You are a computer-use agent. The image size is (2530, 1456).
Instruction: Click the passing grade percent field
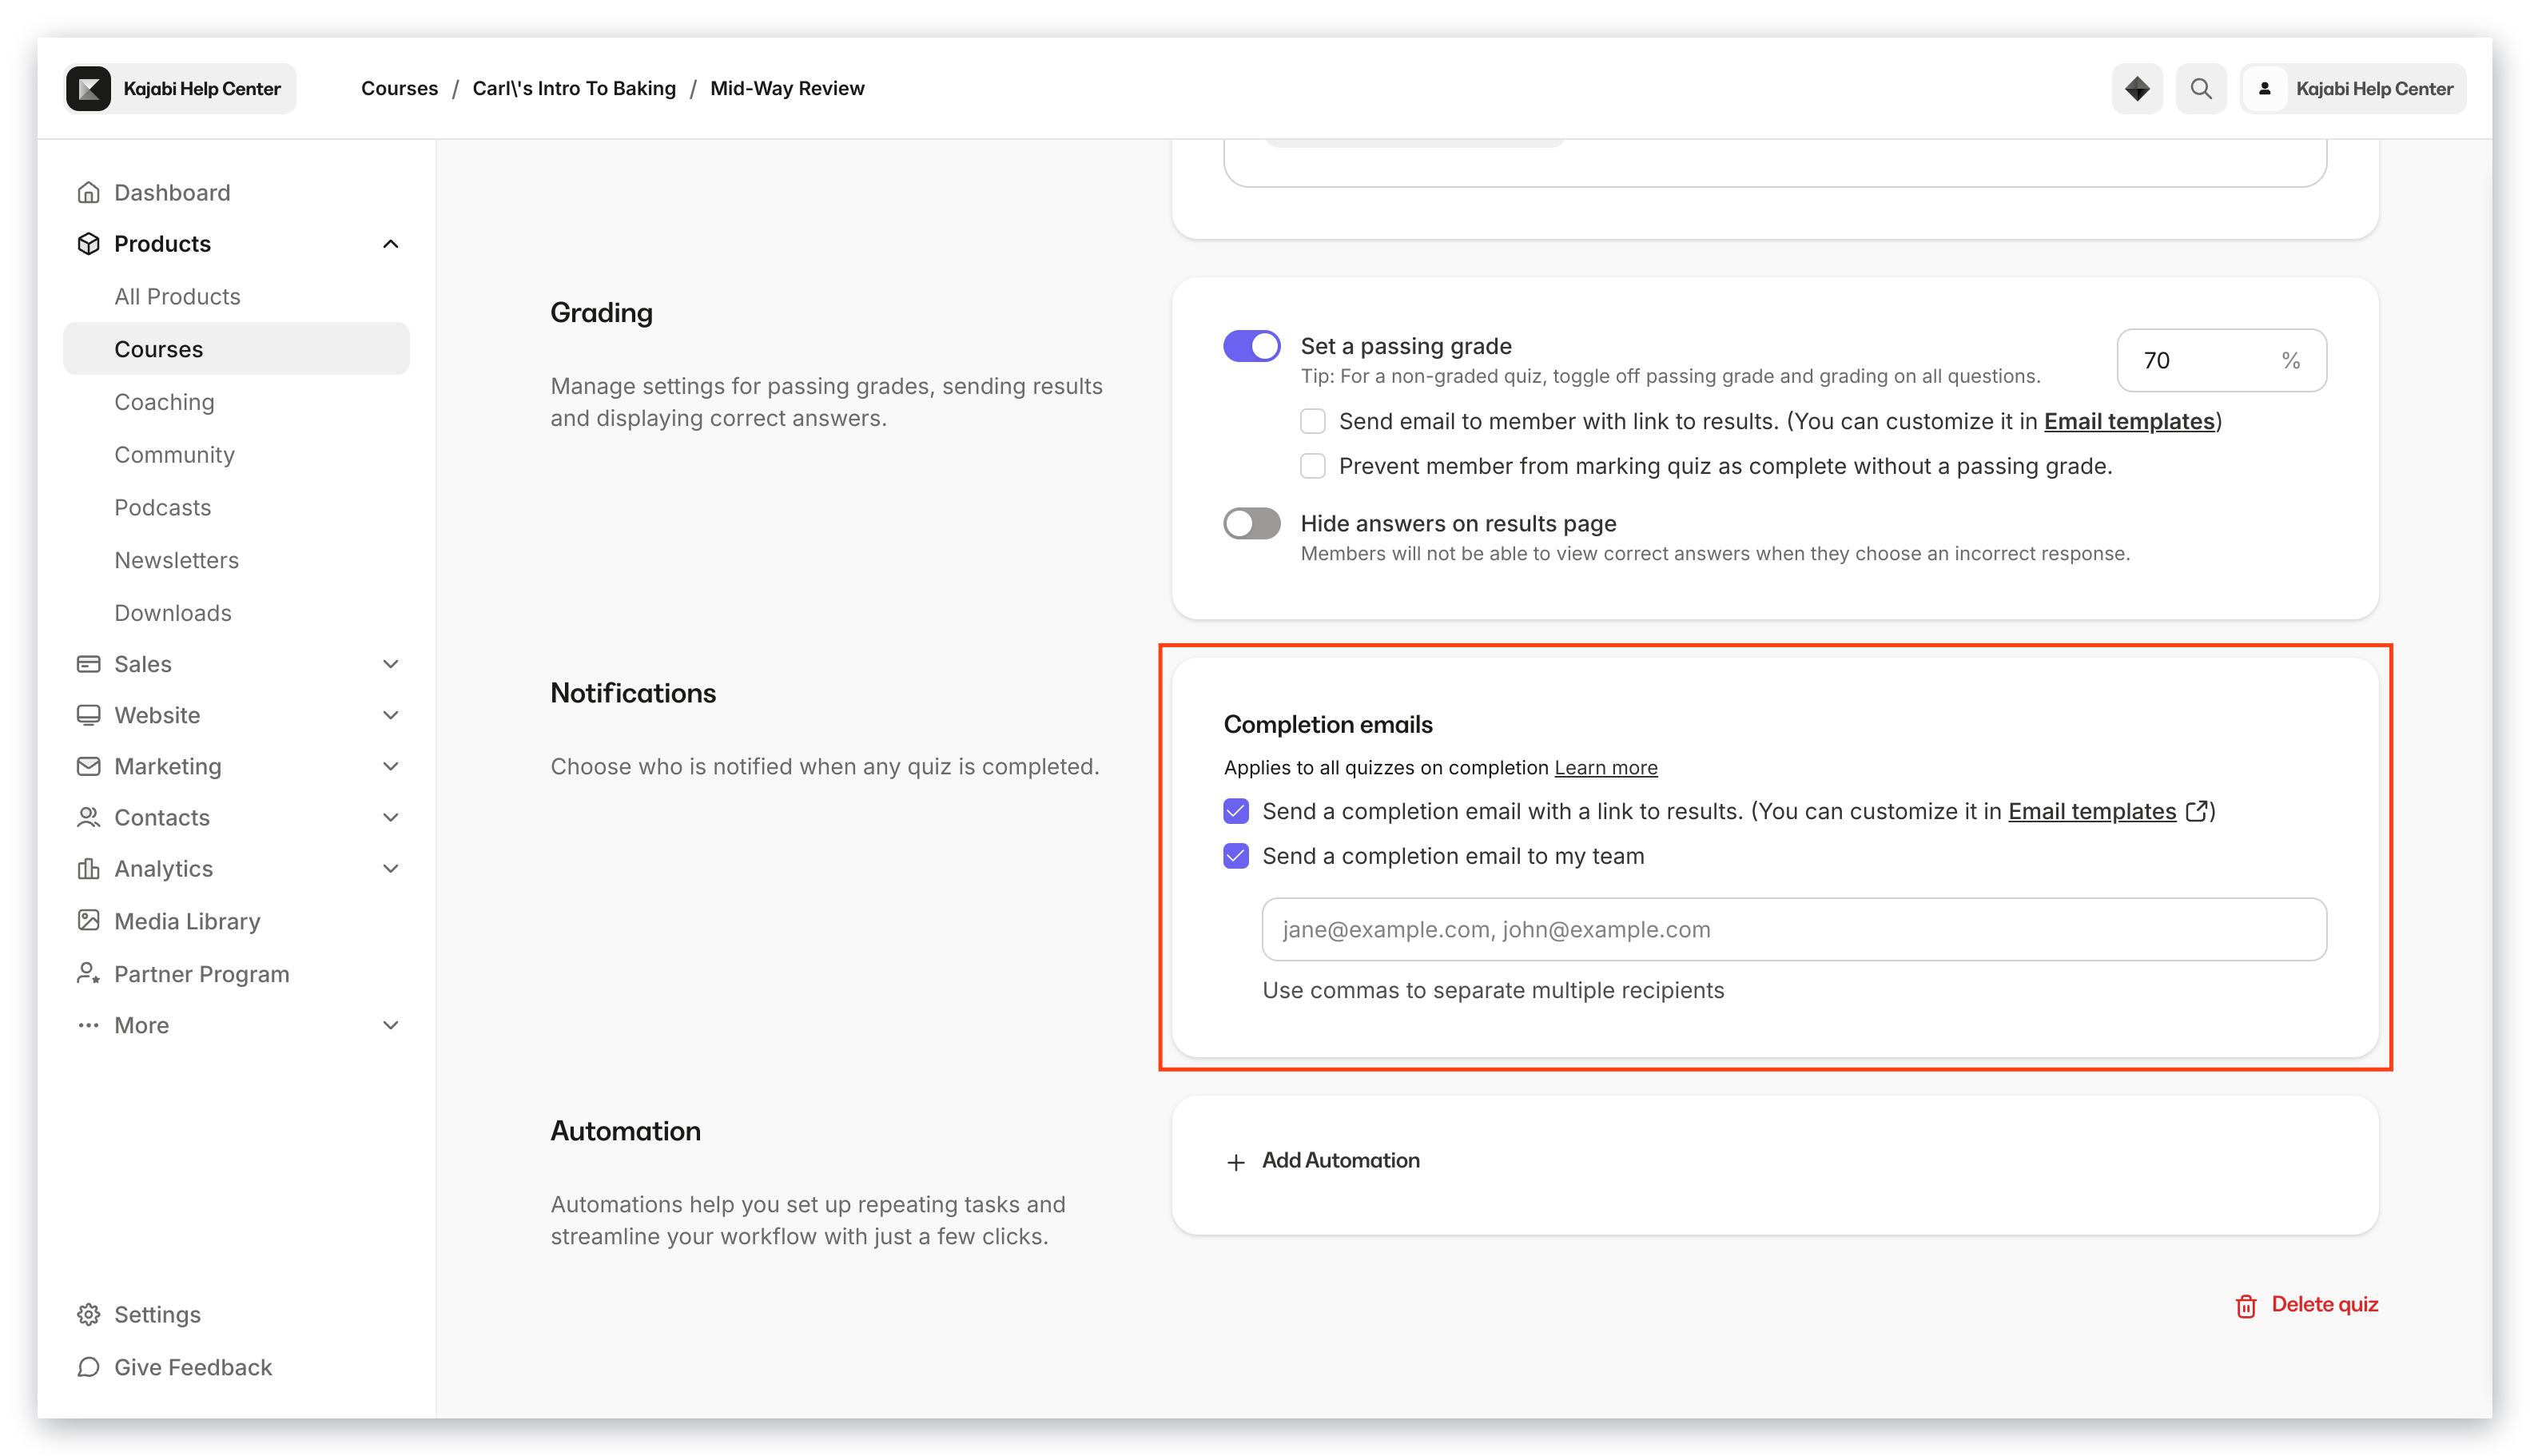[x=2221, y=360]
